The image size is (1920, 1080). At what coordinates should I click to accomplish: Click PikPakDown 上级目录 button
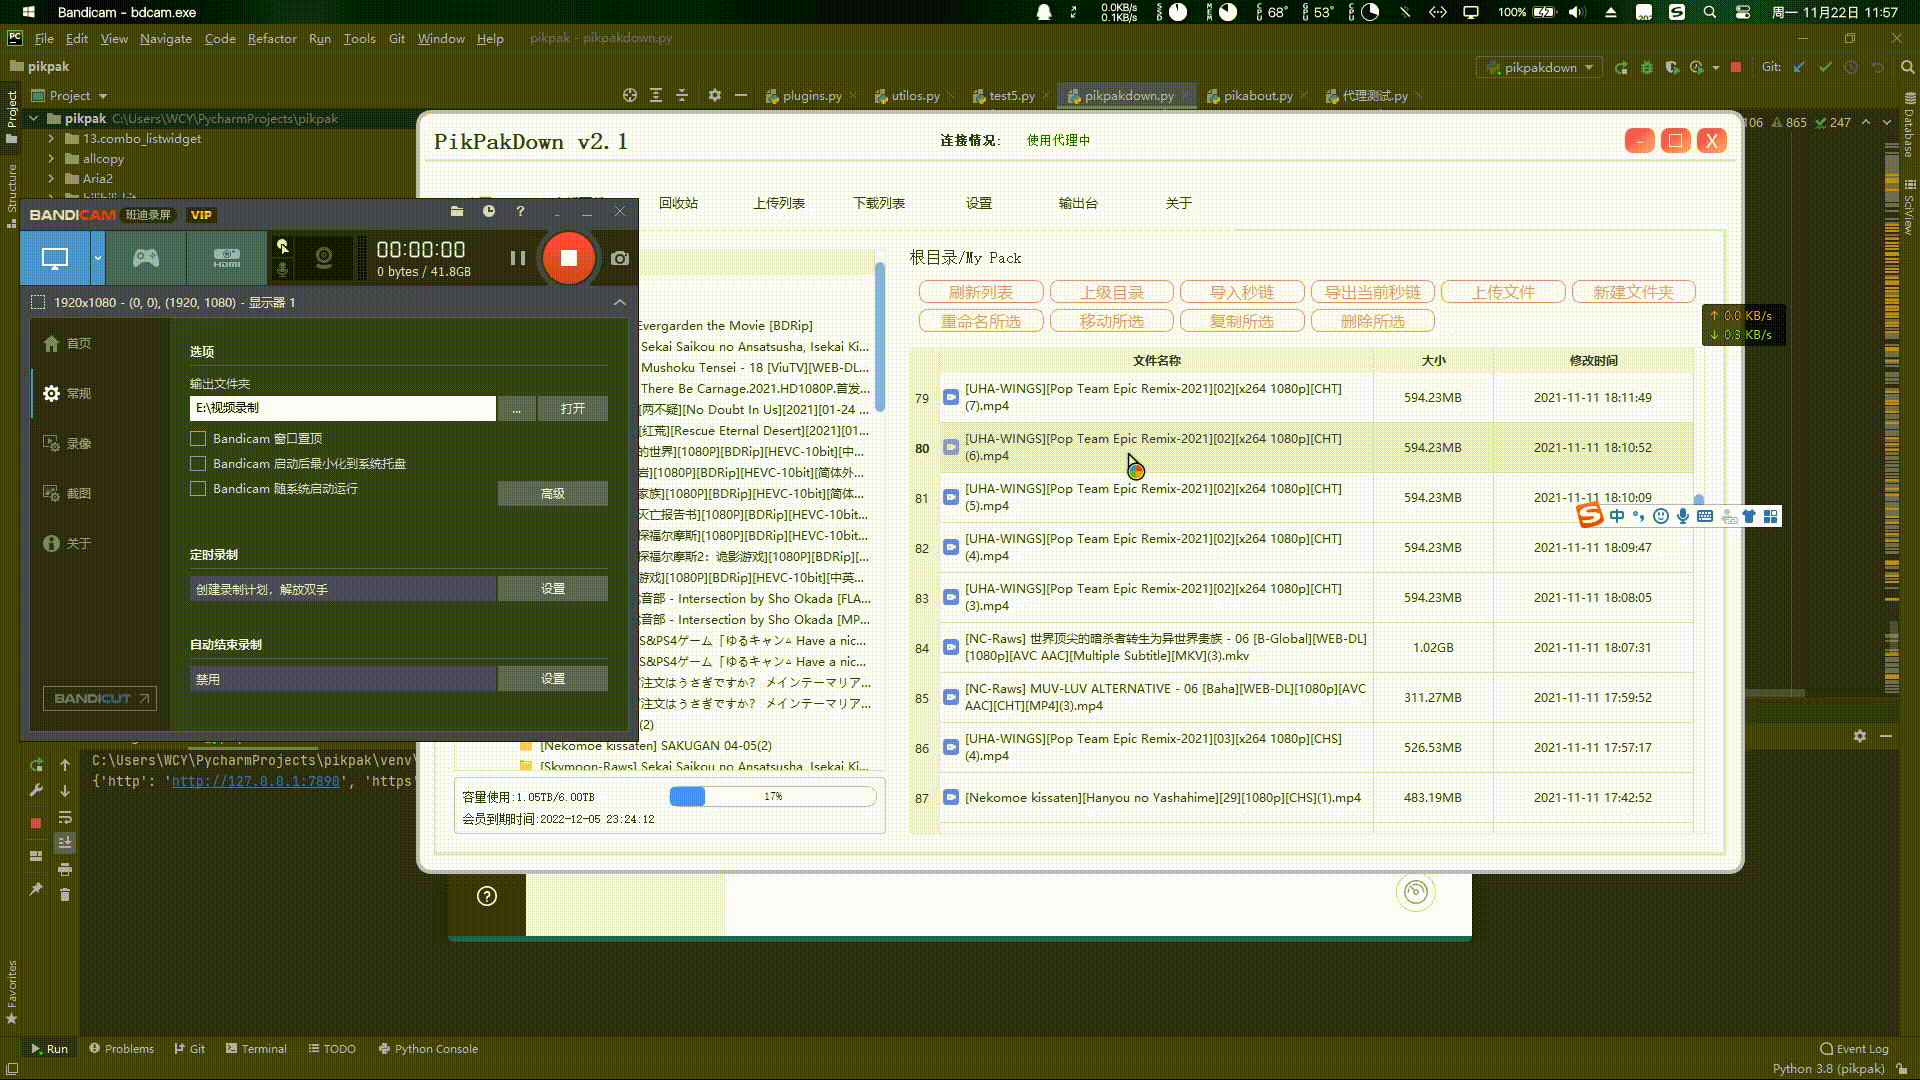pyautogui.click(x=1112, y=292)
